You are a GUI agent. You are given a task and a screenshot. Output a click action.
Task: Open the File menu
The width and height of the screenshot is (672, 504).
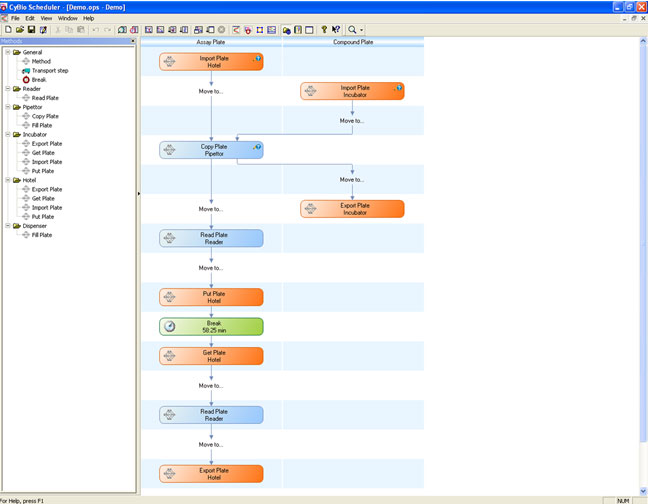[x=15, y=18]
